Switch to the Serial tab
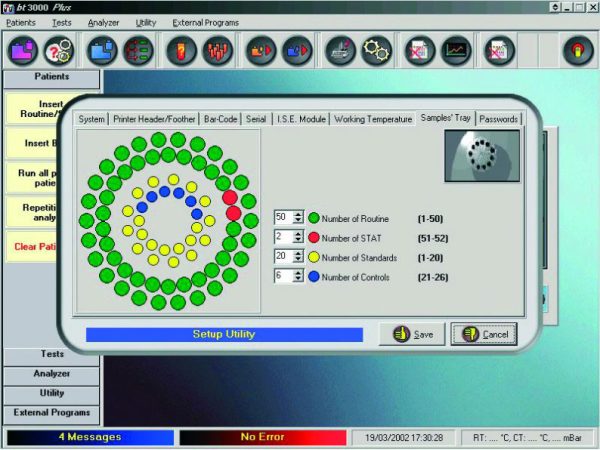The image size is (600, 450). [x=256, y=119]
